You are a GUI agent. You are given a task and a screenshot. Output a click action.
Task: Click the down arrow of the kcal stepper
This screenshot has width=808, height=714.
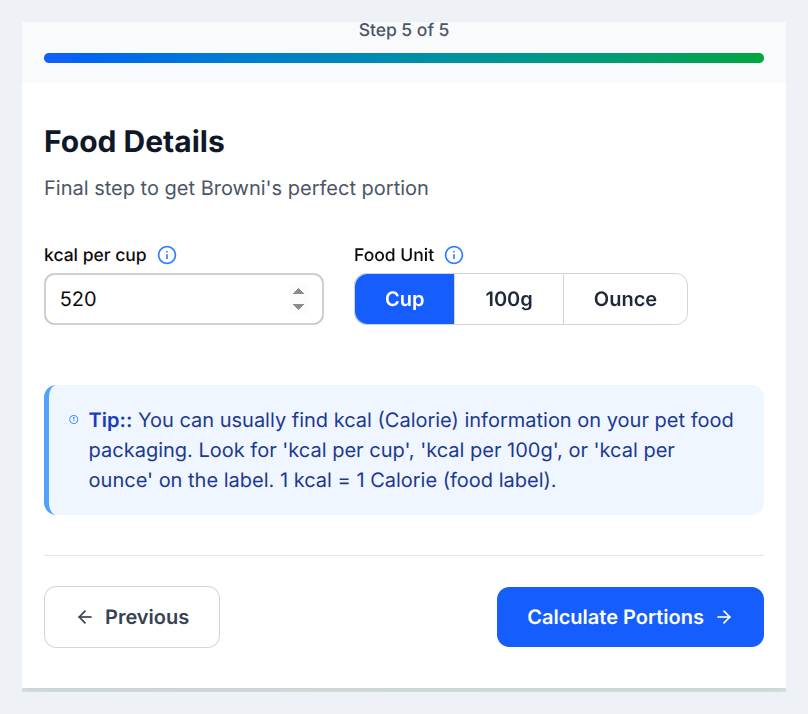click(x=298, y=306)
